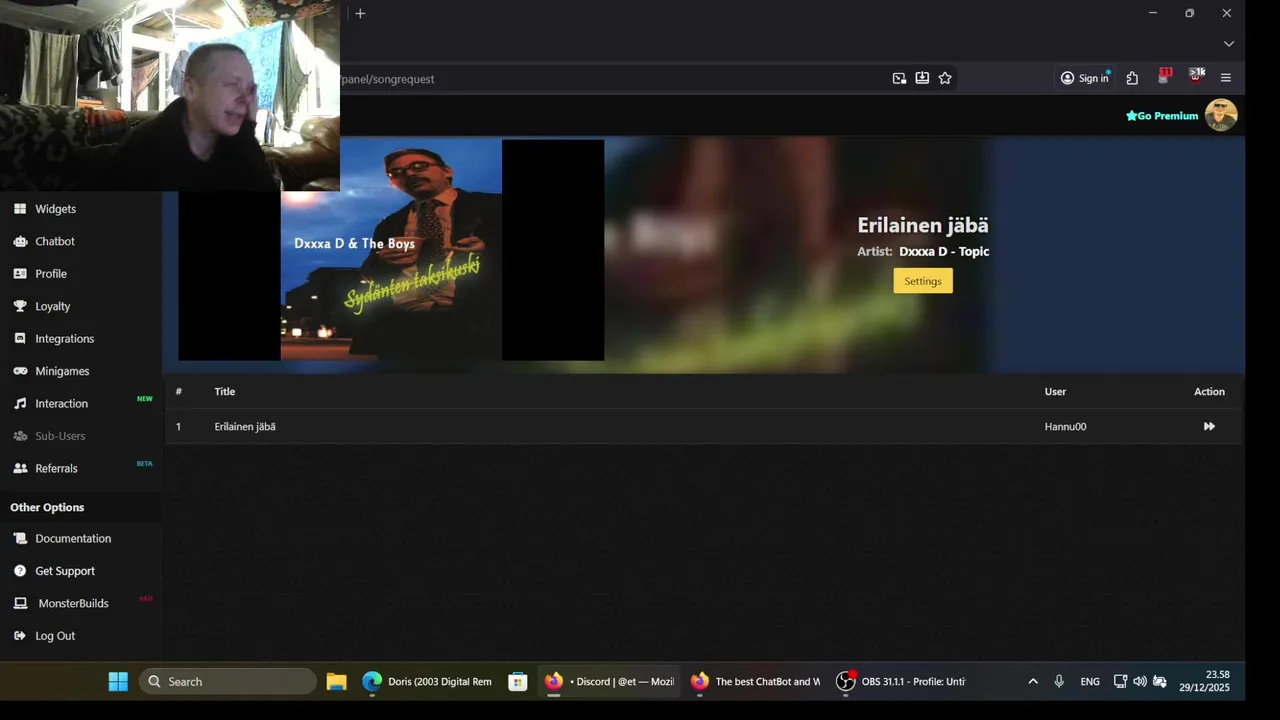The height and width of the screenshot is (720, 1280).
Task: Click the Referrals users icon
Action: 20,468
